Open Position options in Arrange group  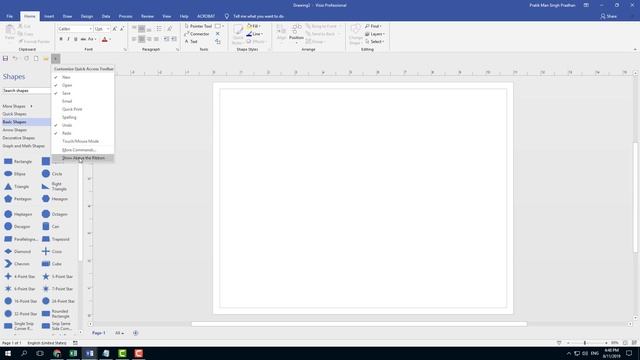tap(296, 33)
